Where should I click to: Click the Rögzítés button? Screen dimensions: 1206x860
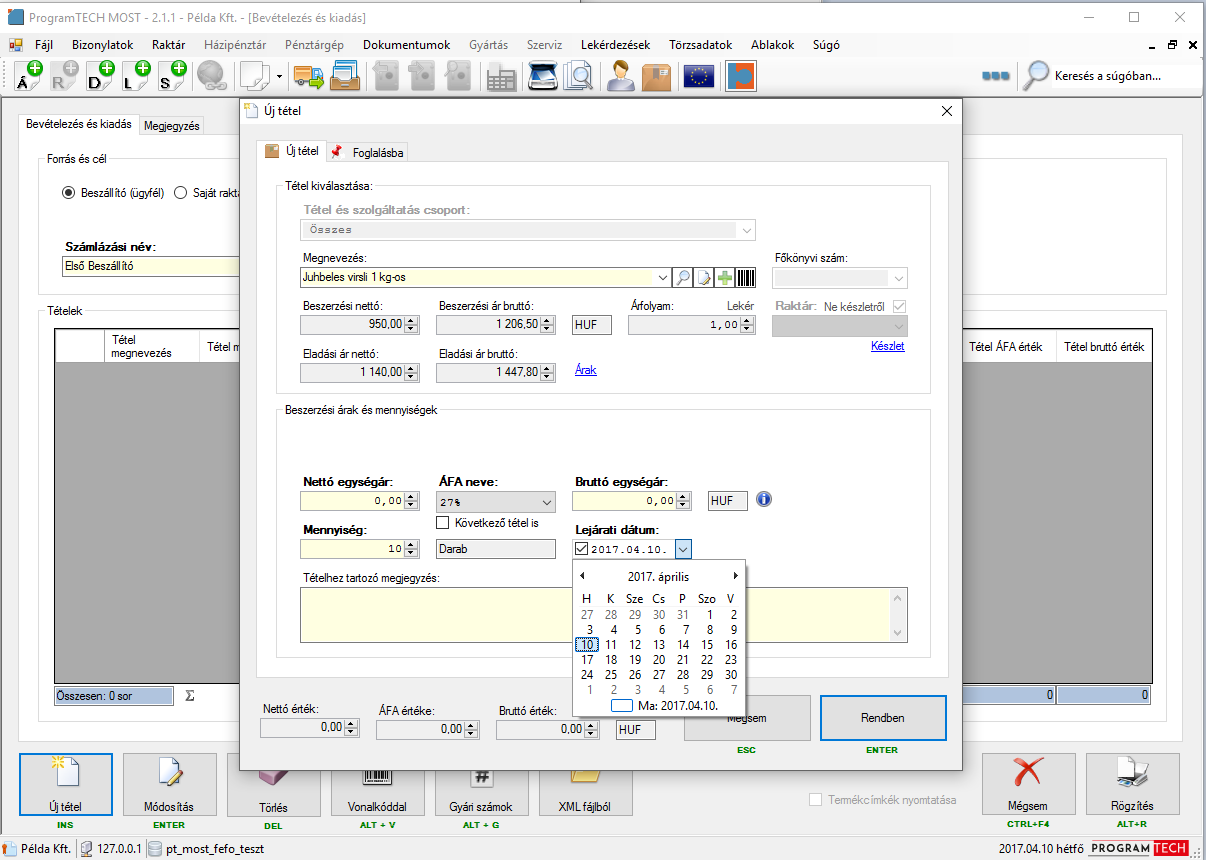click(1133, 784)
